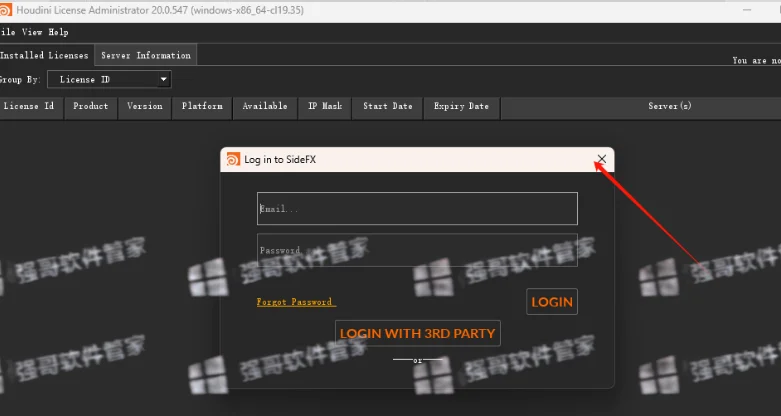Viewport: 781px width, 416px height.
Task: Sort by License Id column header
Action: click(30, 106)
